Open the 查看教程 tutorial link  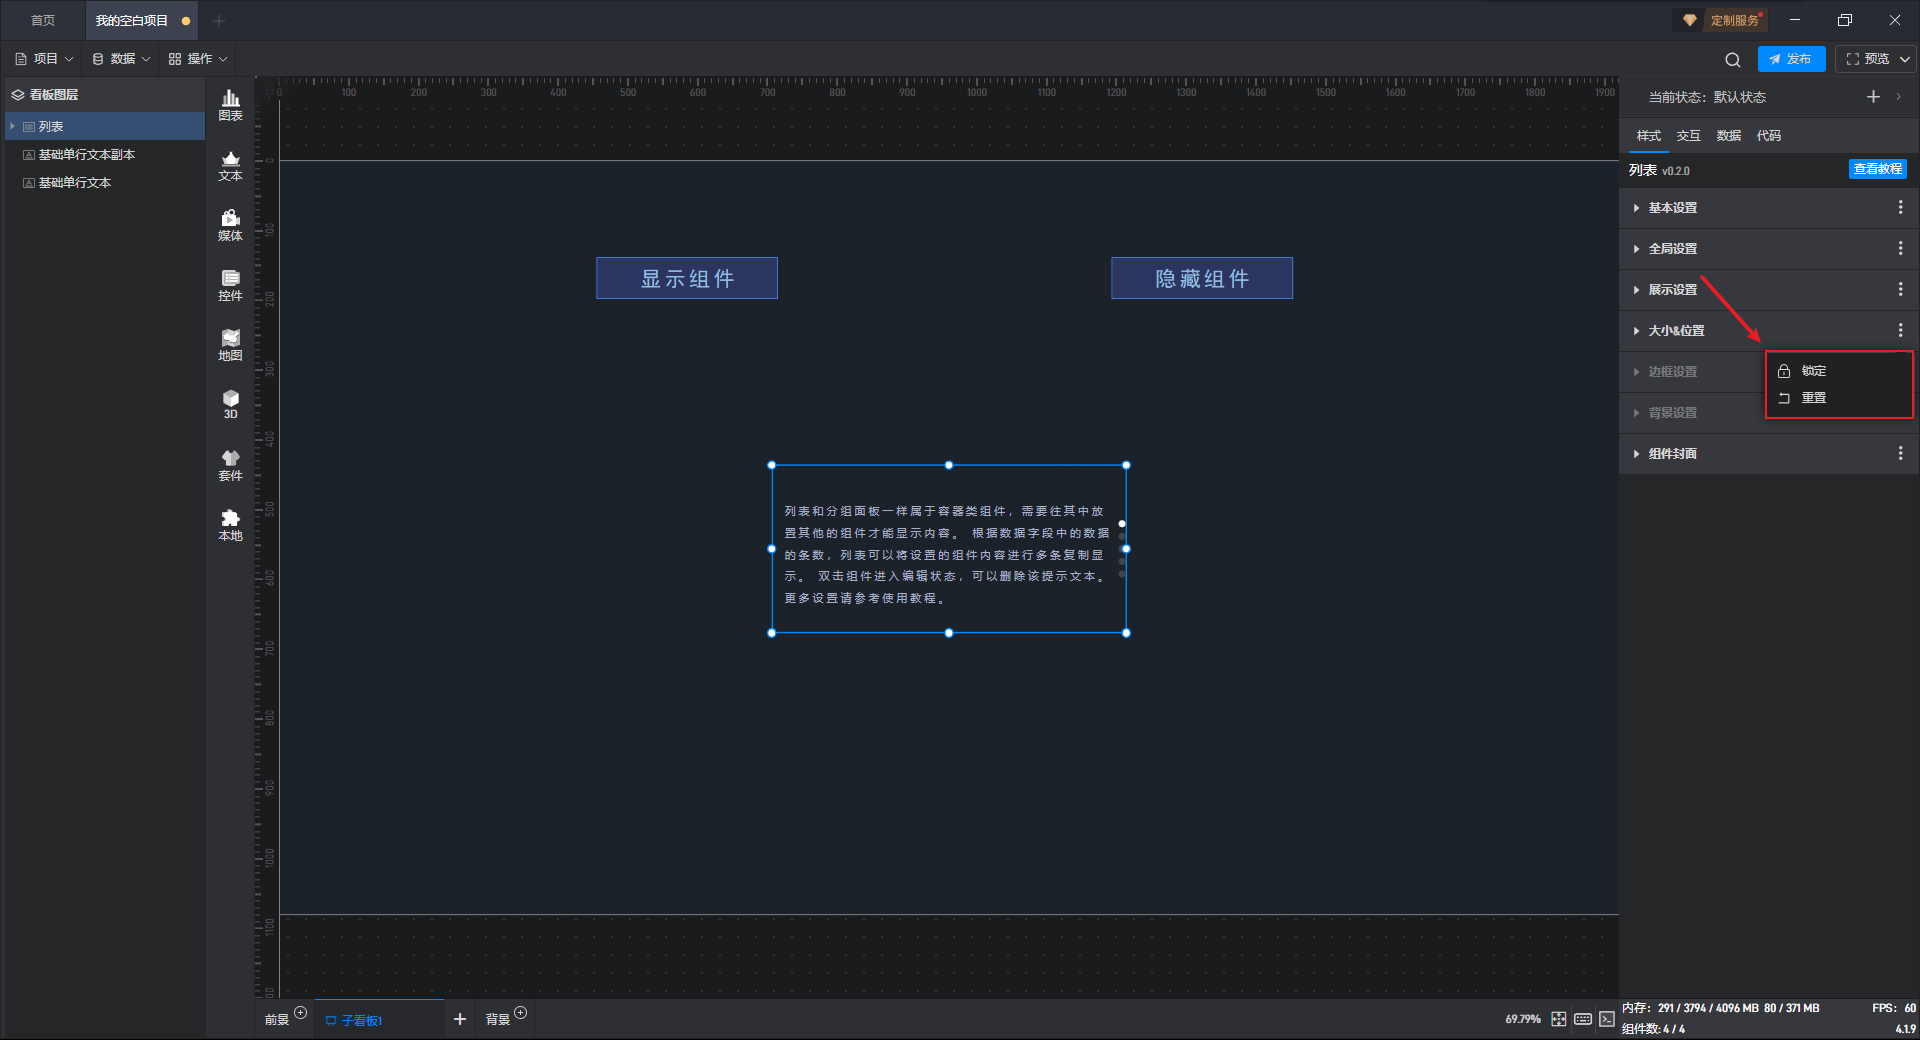click(1877, 169)
